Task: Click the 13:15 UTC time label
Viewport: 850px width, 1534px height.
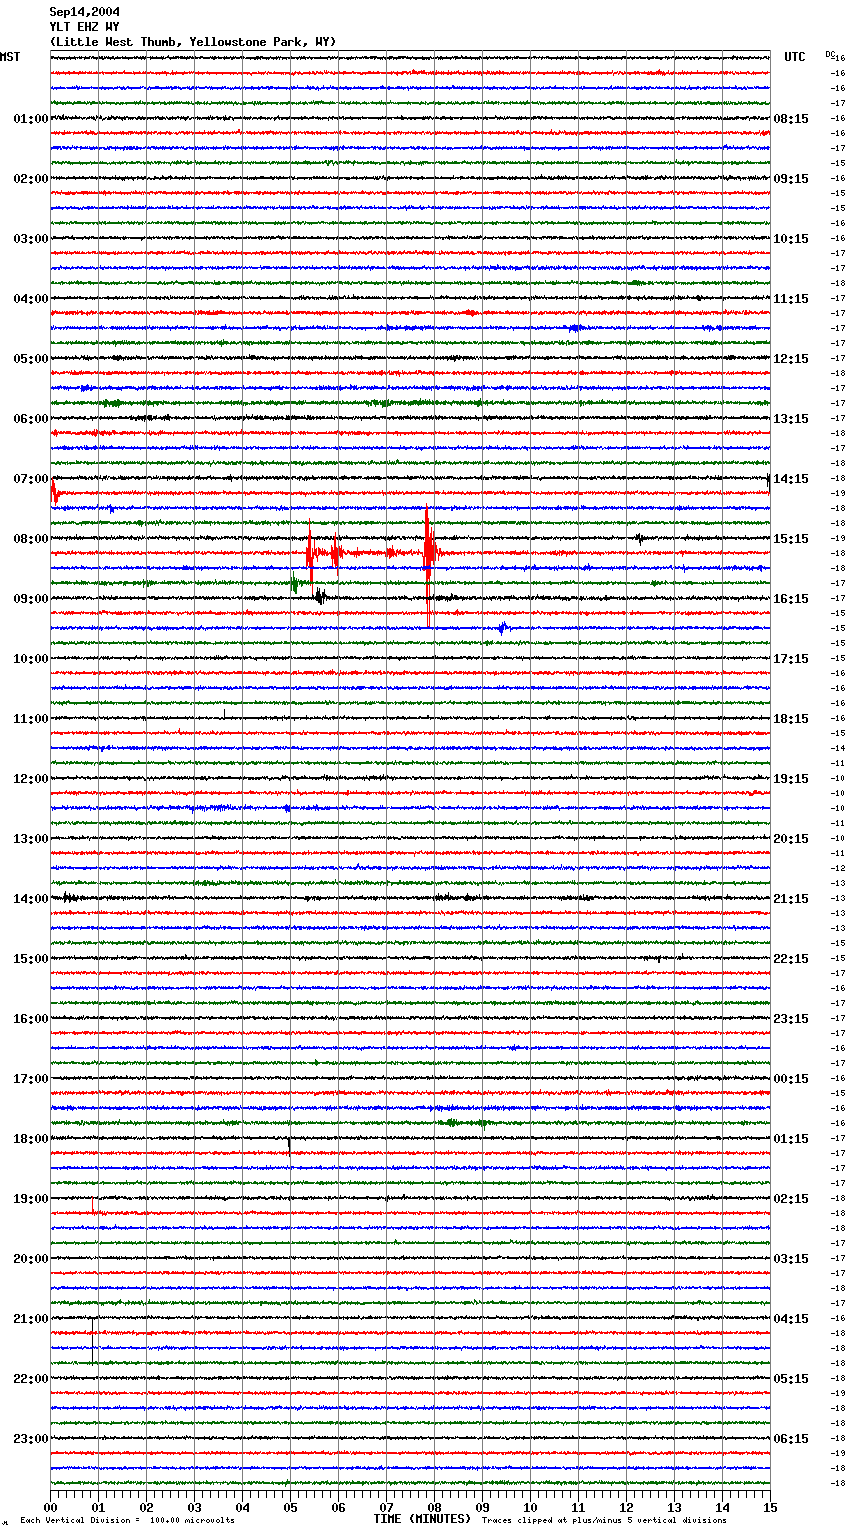Action: (x=791, y=419)
